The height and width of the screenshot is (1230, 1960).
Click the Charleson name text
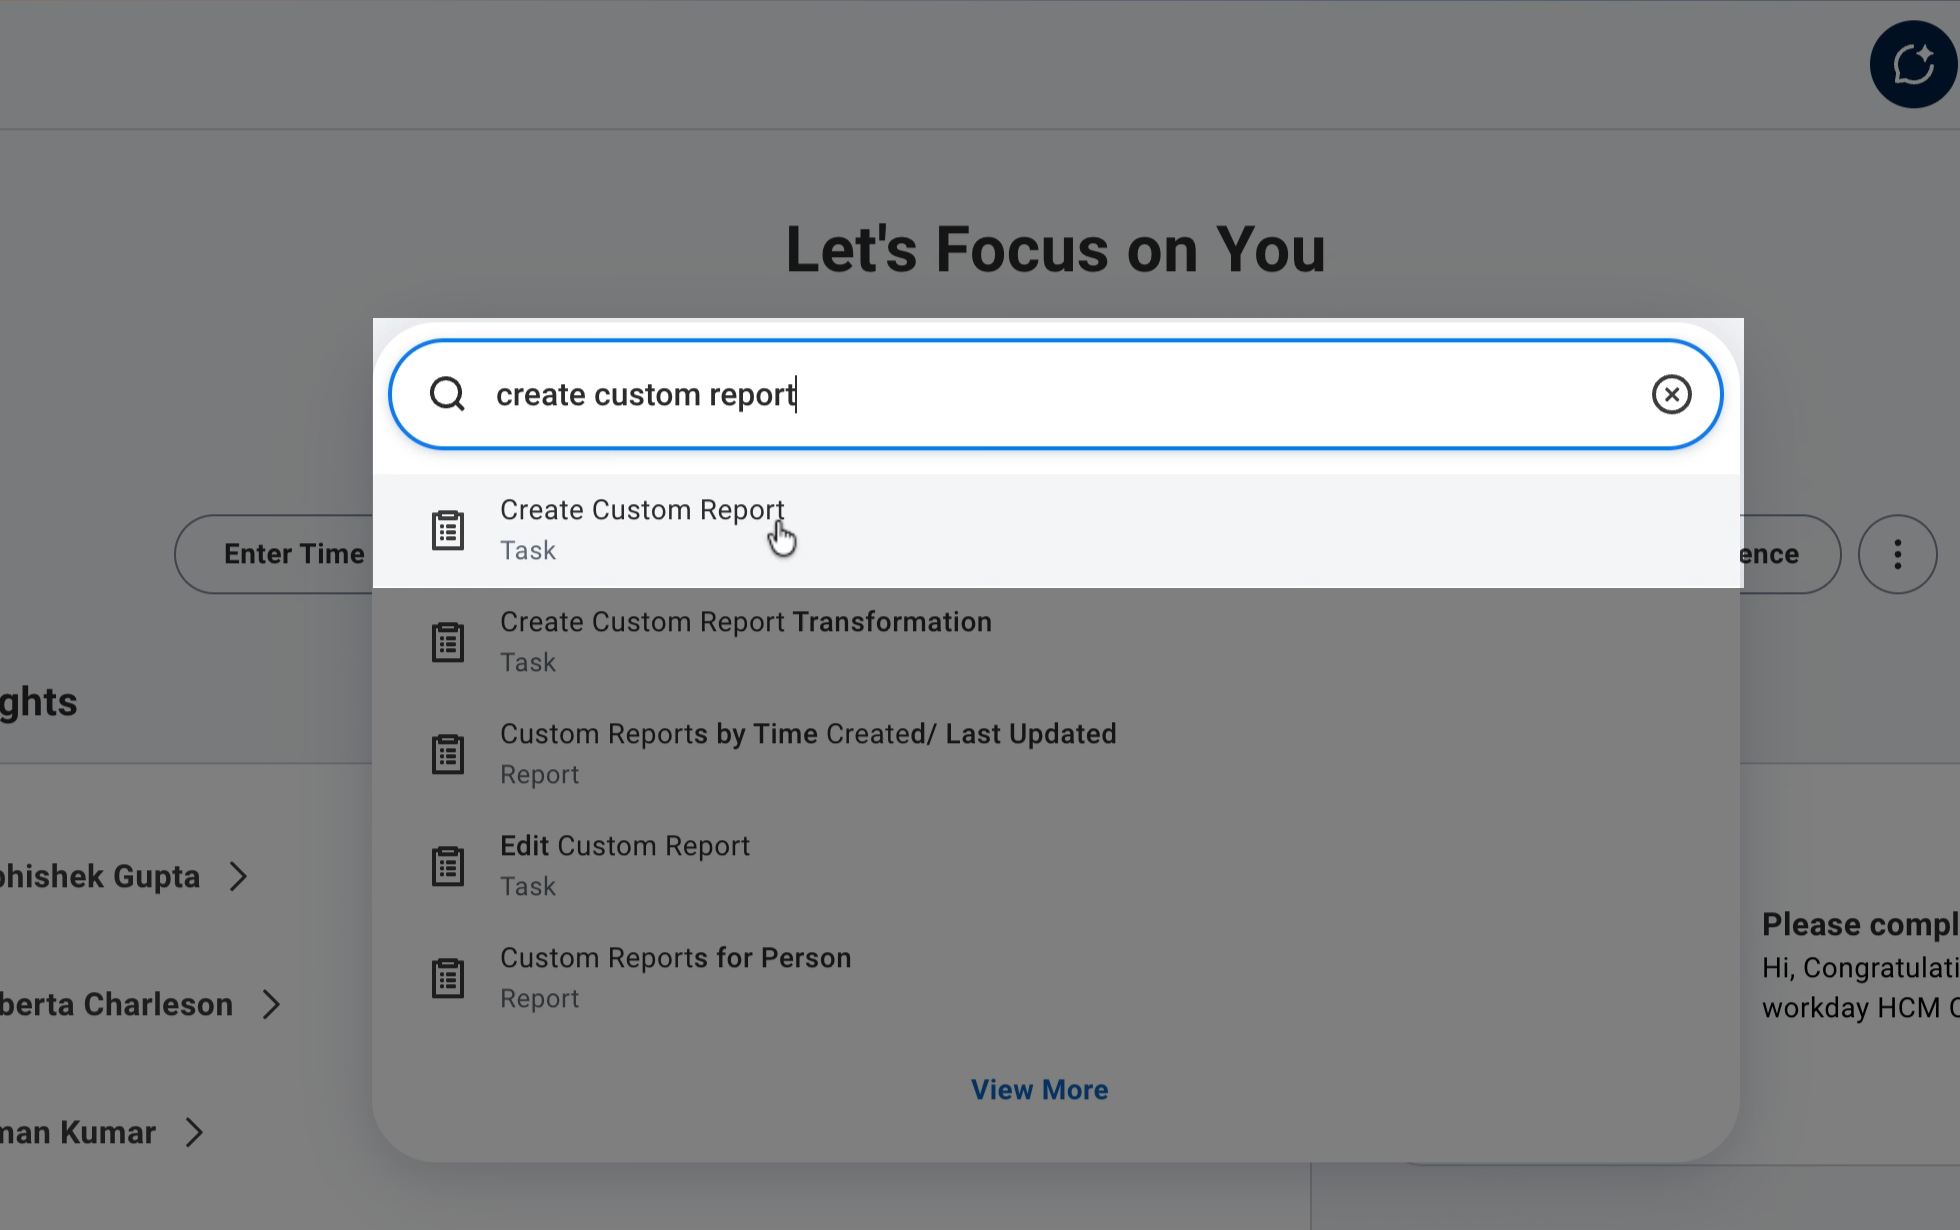[116, 1004]
